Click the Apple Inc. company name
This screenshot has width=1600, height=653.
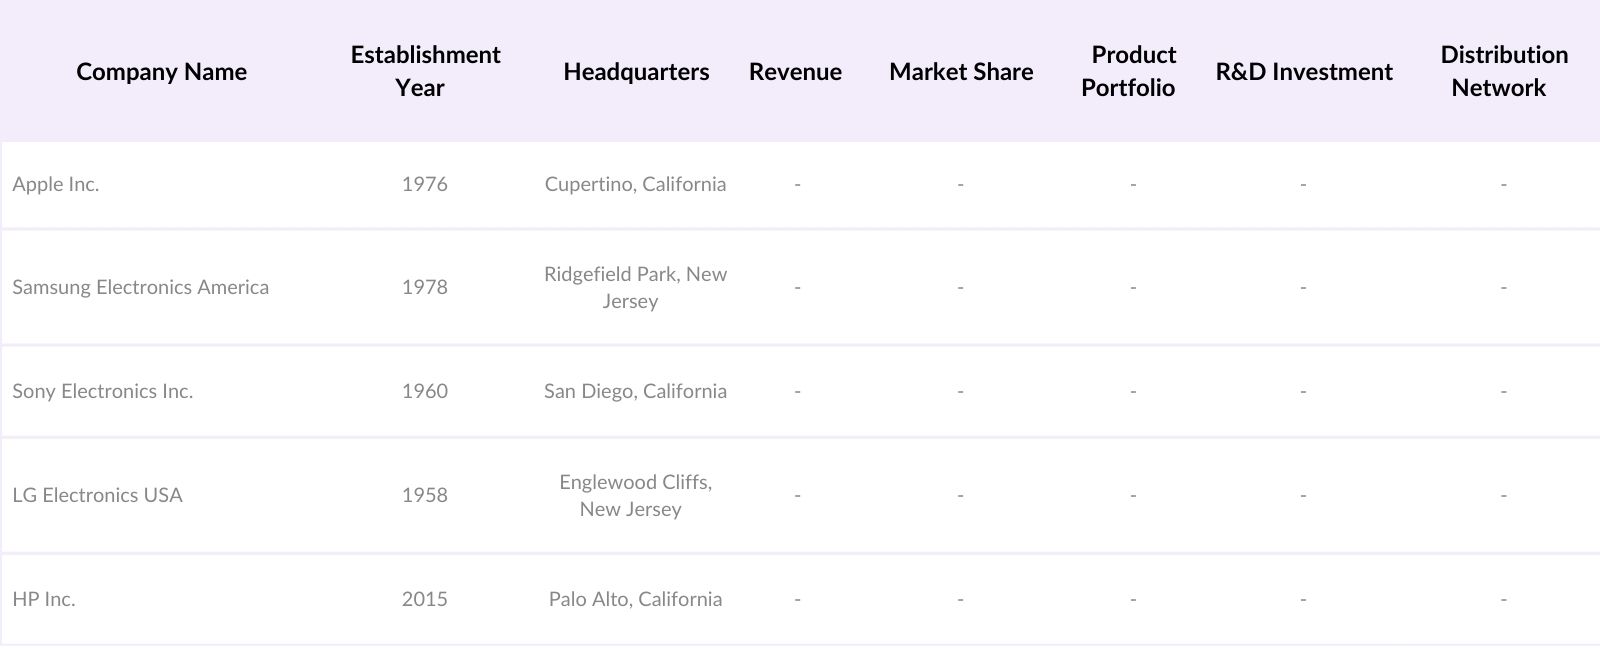tap(56, 184)
